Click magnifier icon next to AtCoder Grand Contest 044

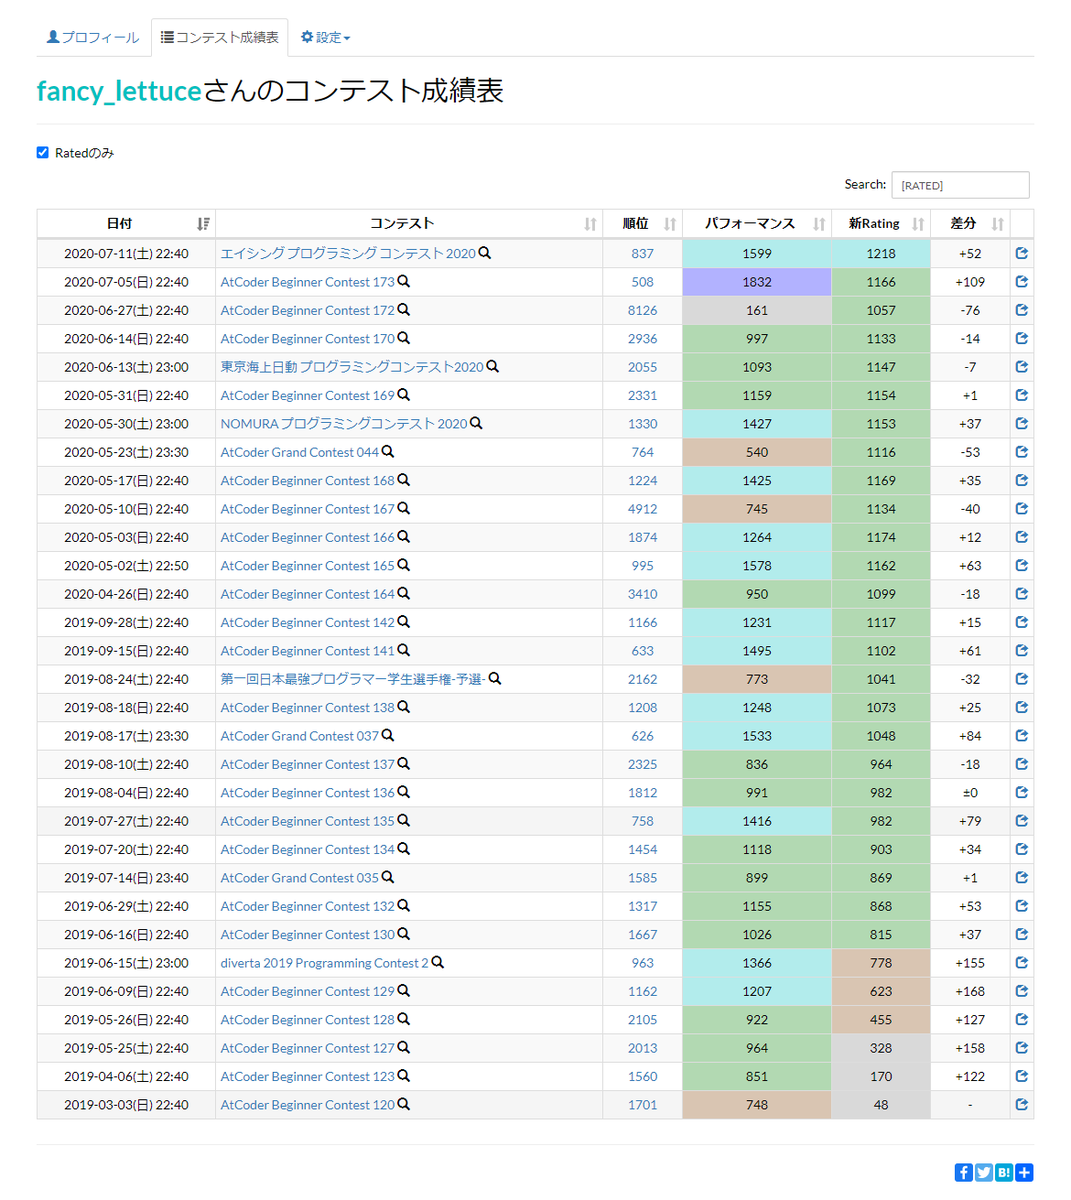(388, 452)
